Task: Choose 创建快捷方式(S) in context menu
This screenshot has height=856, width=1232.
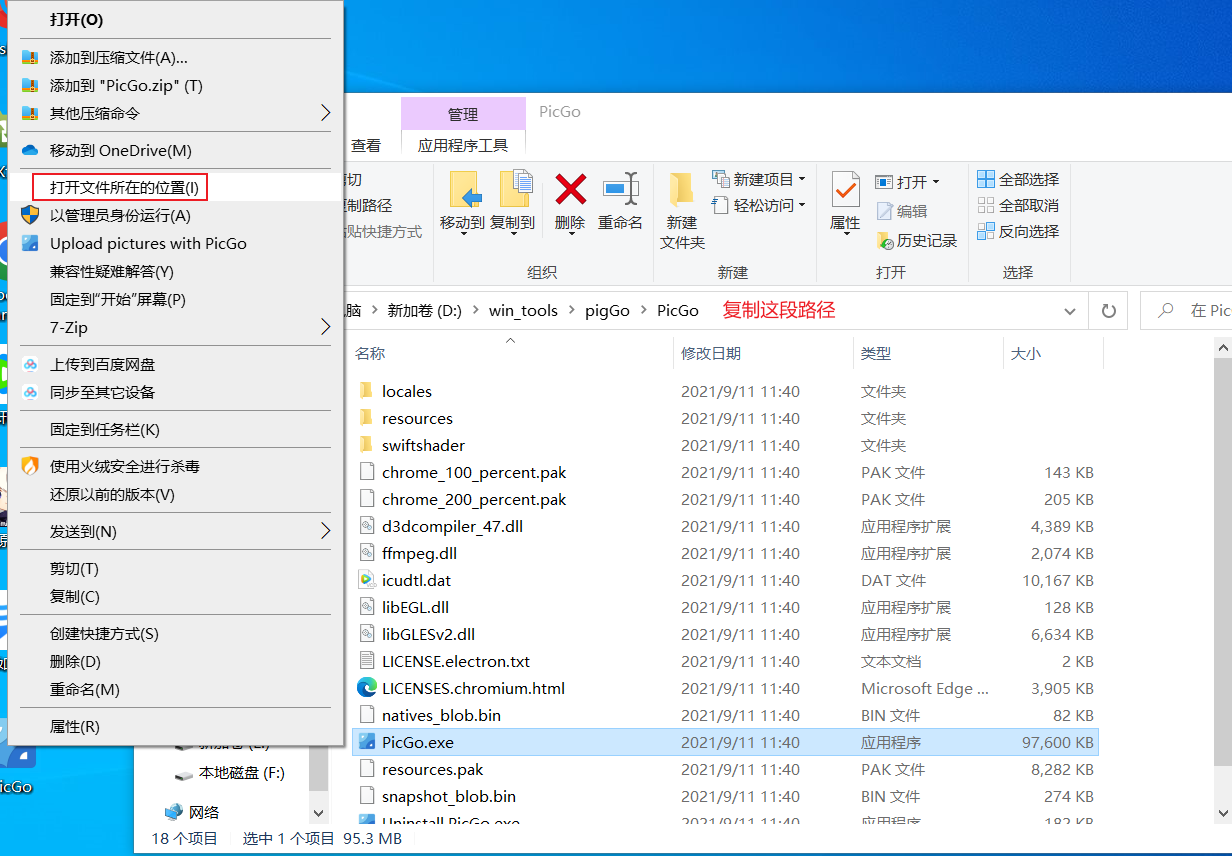Action: pos(105,634)
